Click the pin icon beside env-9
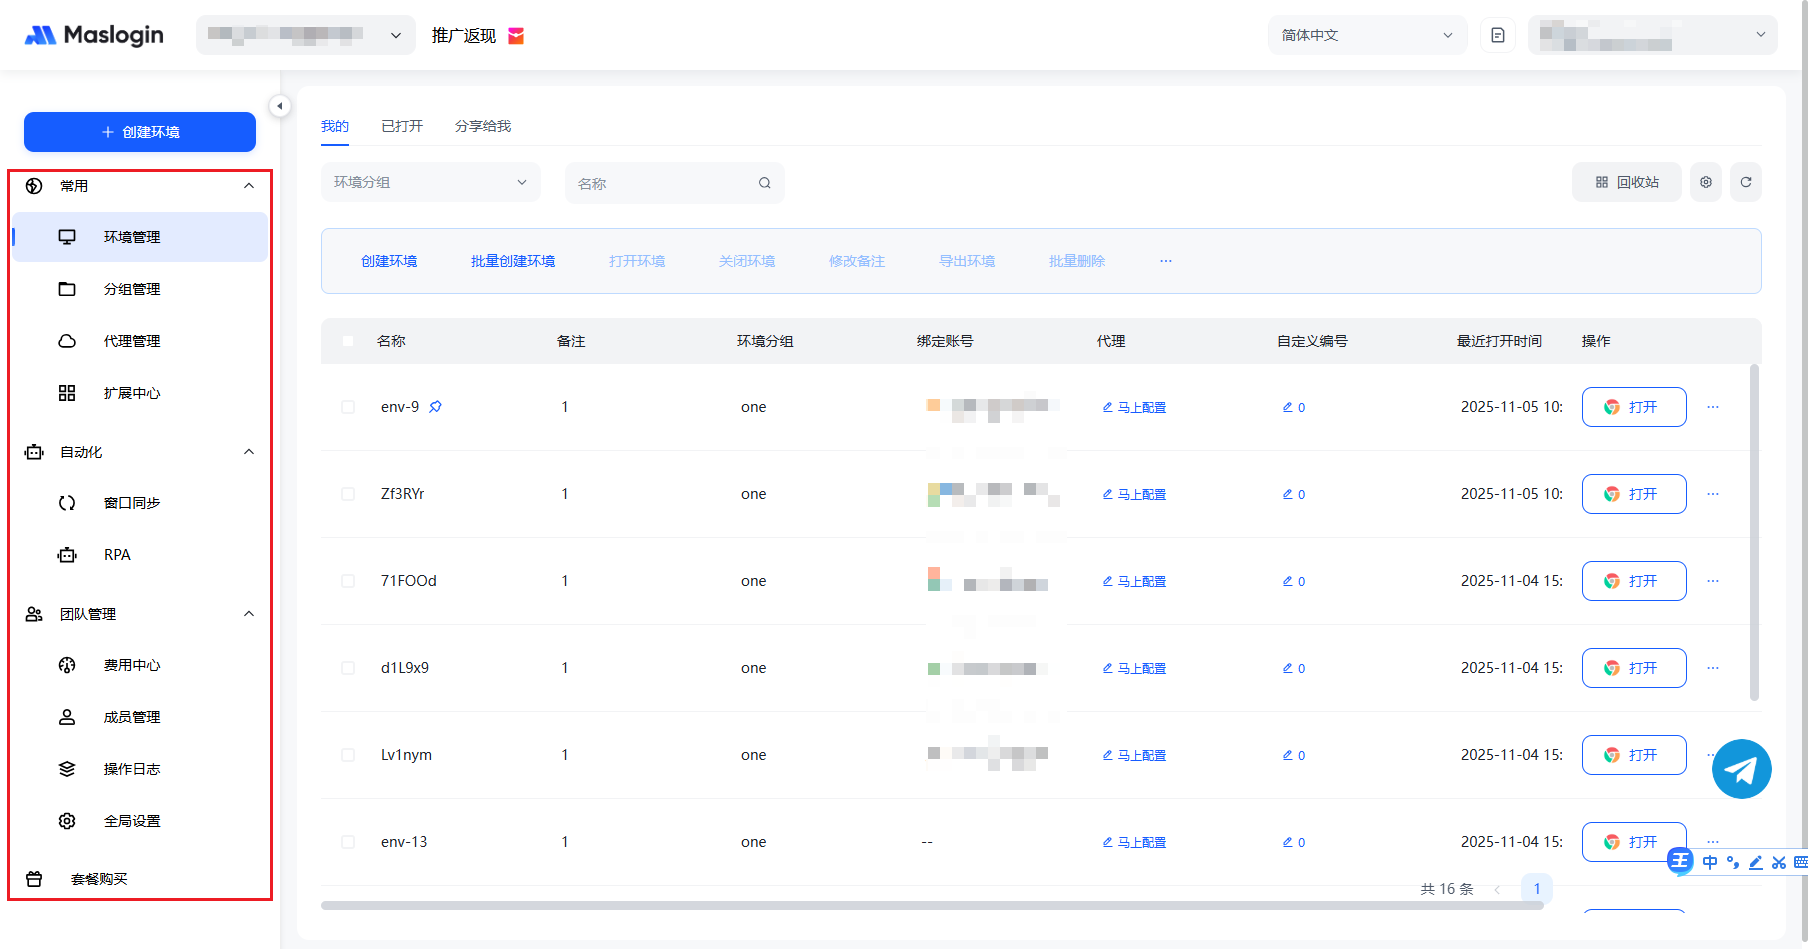 [435, 407]
